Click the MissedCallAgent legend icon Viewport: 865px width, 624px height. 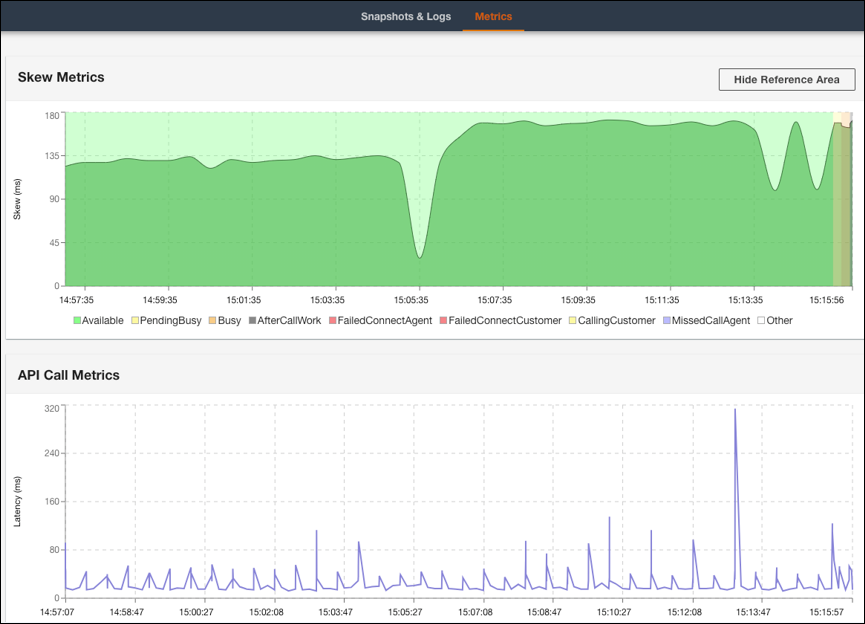tap(665, 320)
